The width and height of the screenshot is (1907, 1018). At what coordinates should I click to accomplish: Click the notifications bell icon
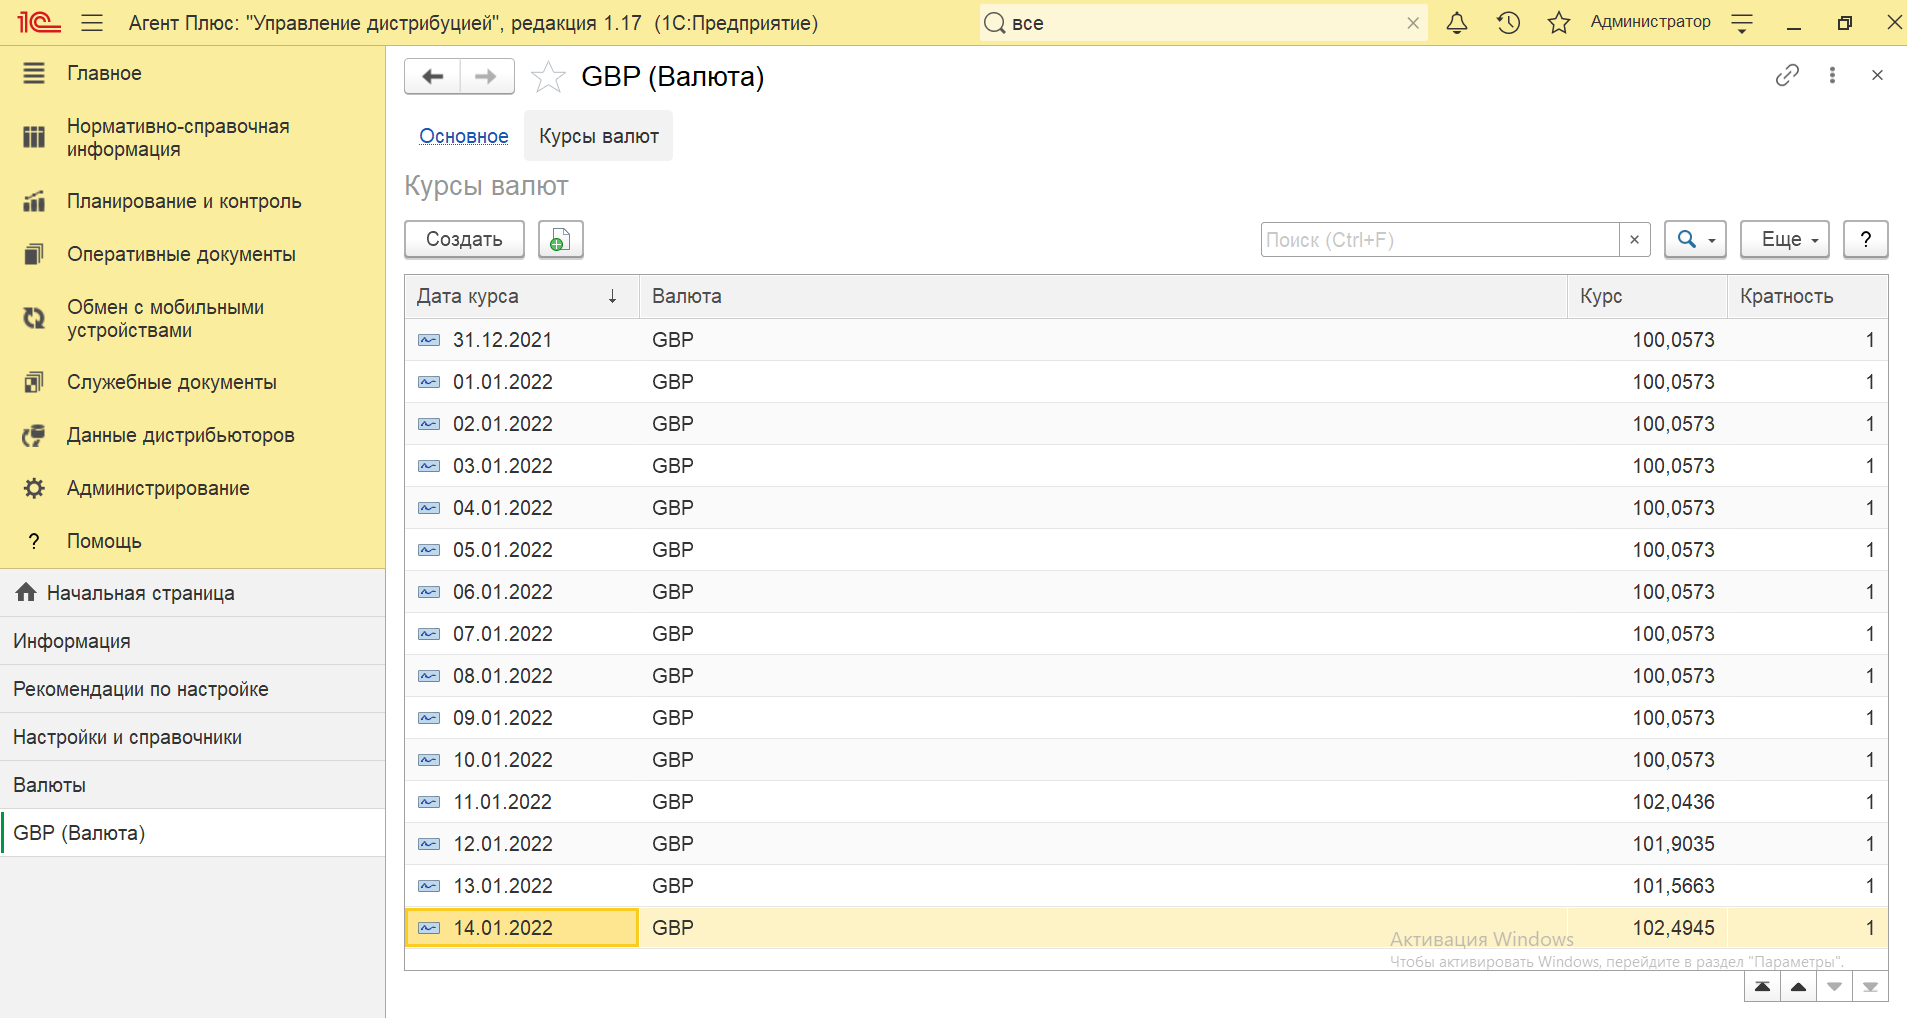tap(1457, 23)
